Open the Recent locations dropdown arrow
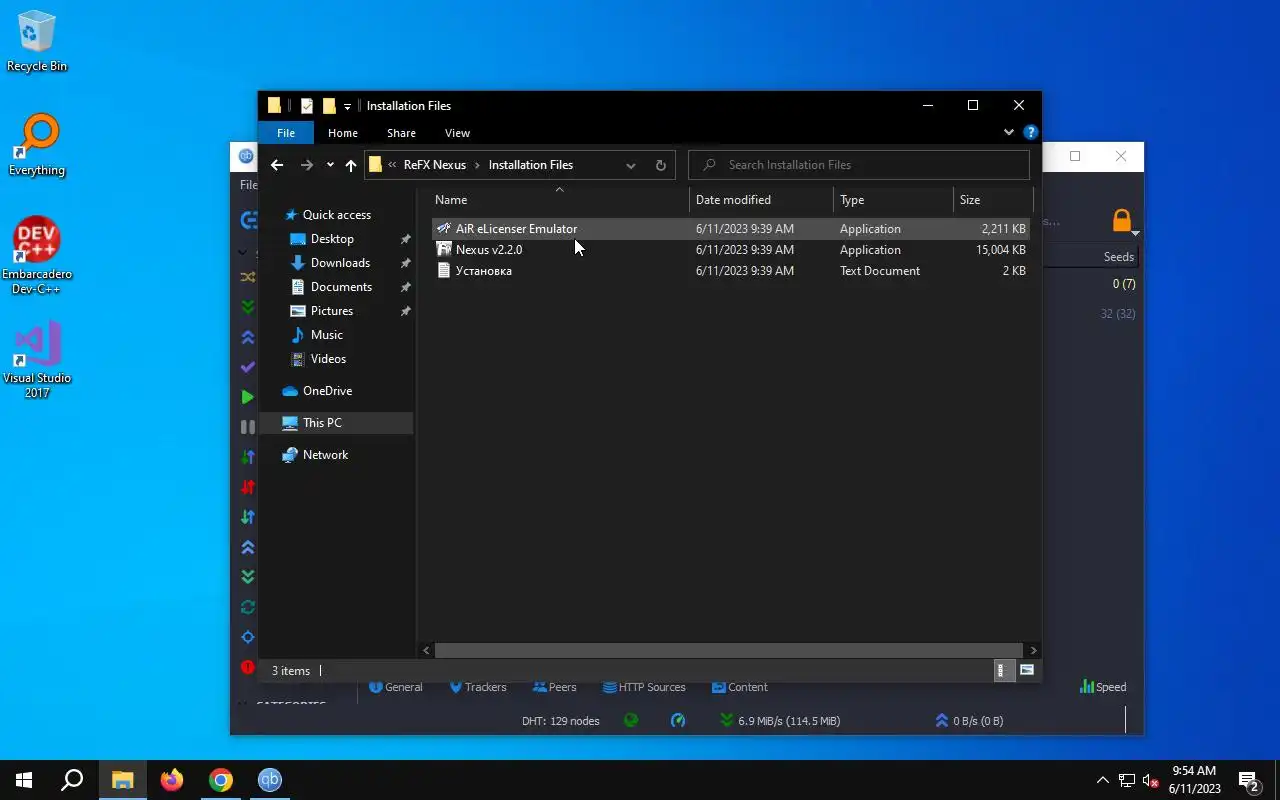The image size is (1280, 800). click(330, 165)
